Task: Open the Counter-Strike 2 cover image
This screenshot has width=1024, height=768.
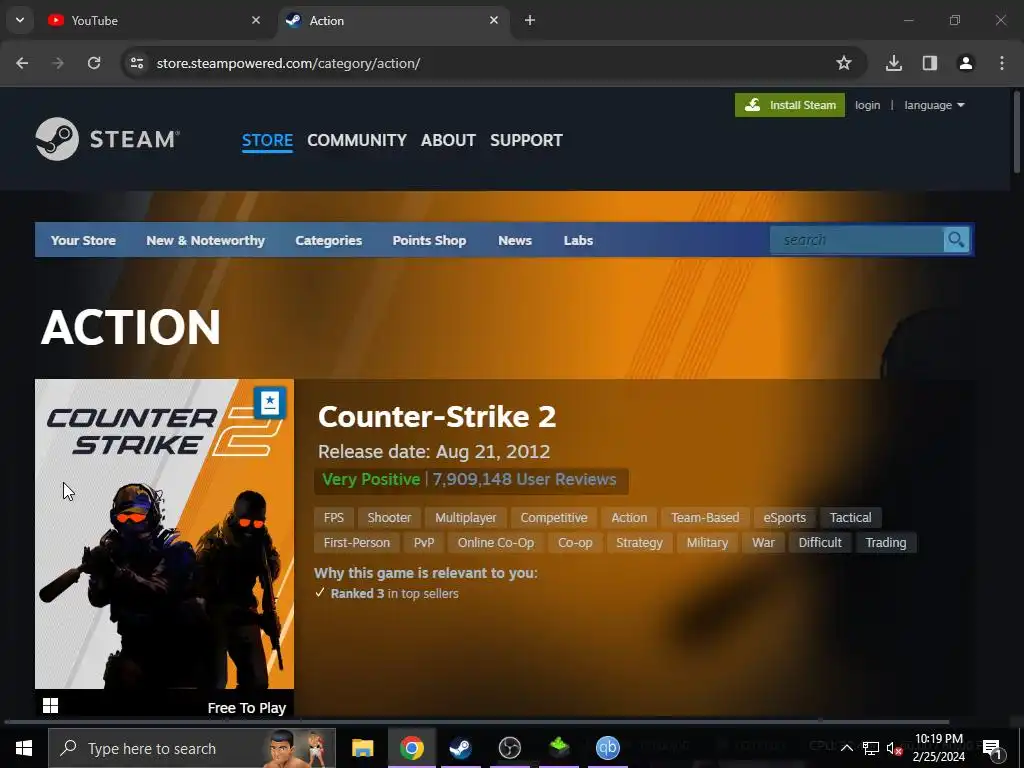Action: pos(164,534)
